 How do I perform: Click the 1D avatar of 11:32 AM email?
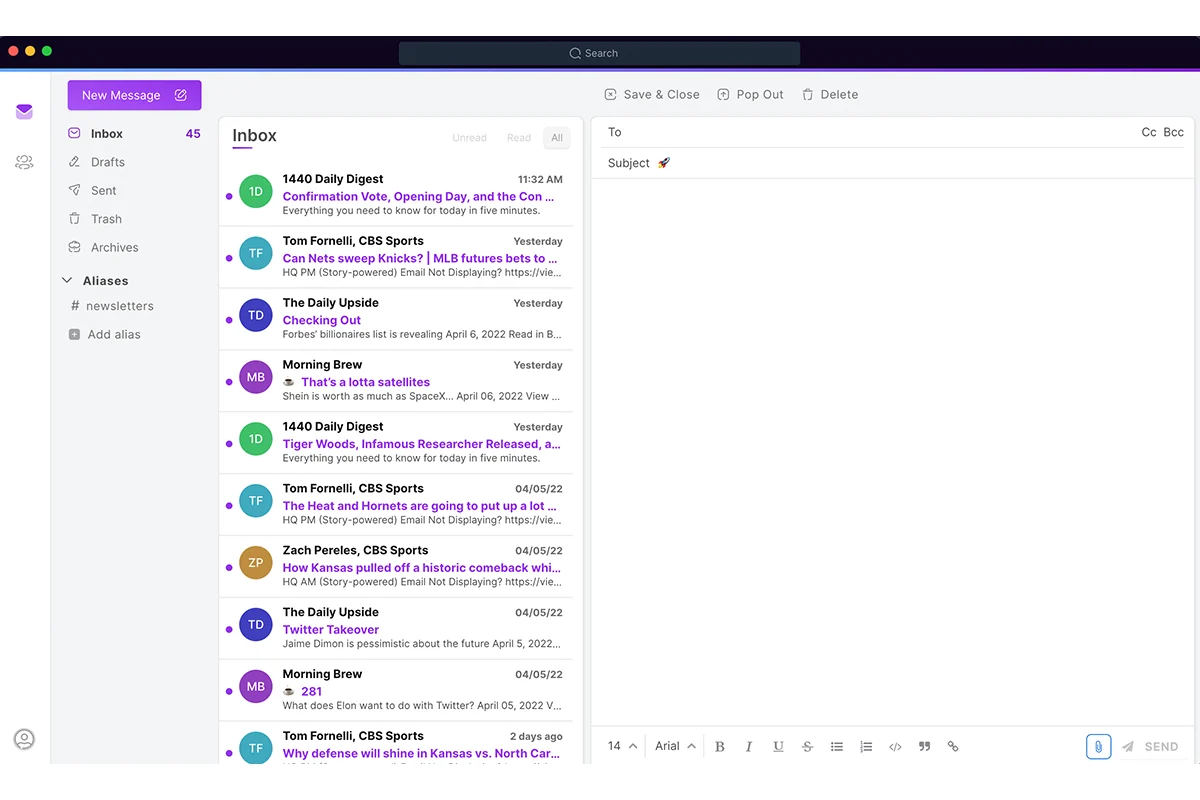tap(256, 192)
